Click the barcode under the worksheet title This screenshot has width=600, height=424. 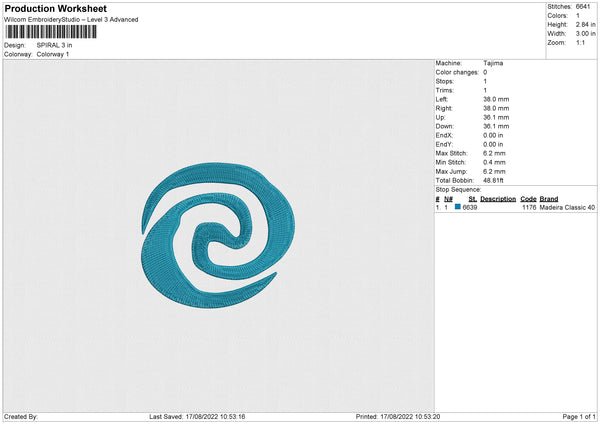pyautogui.click(x=51, y=32)
